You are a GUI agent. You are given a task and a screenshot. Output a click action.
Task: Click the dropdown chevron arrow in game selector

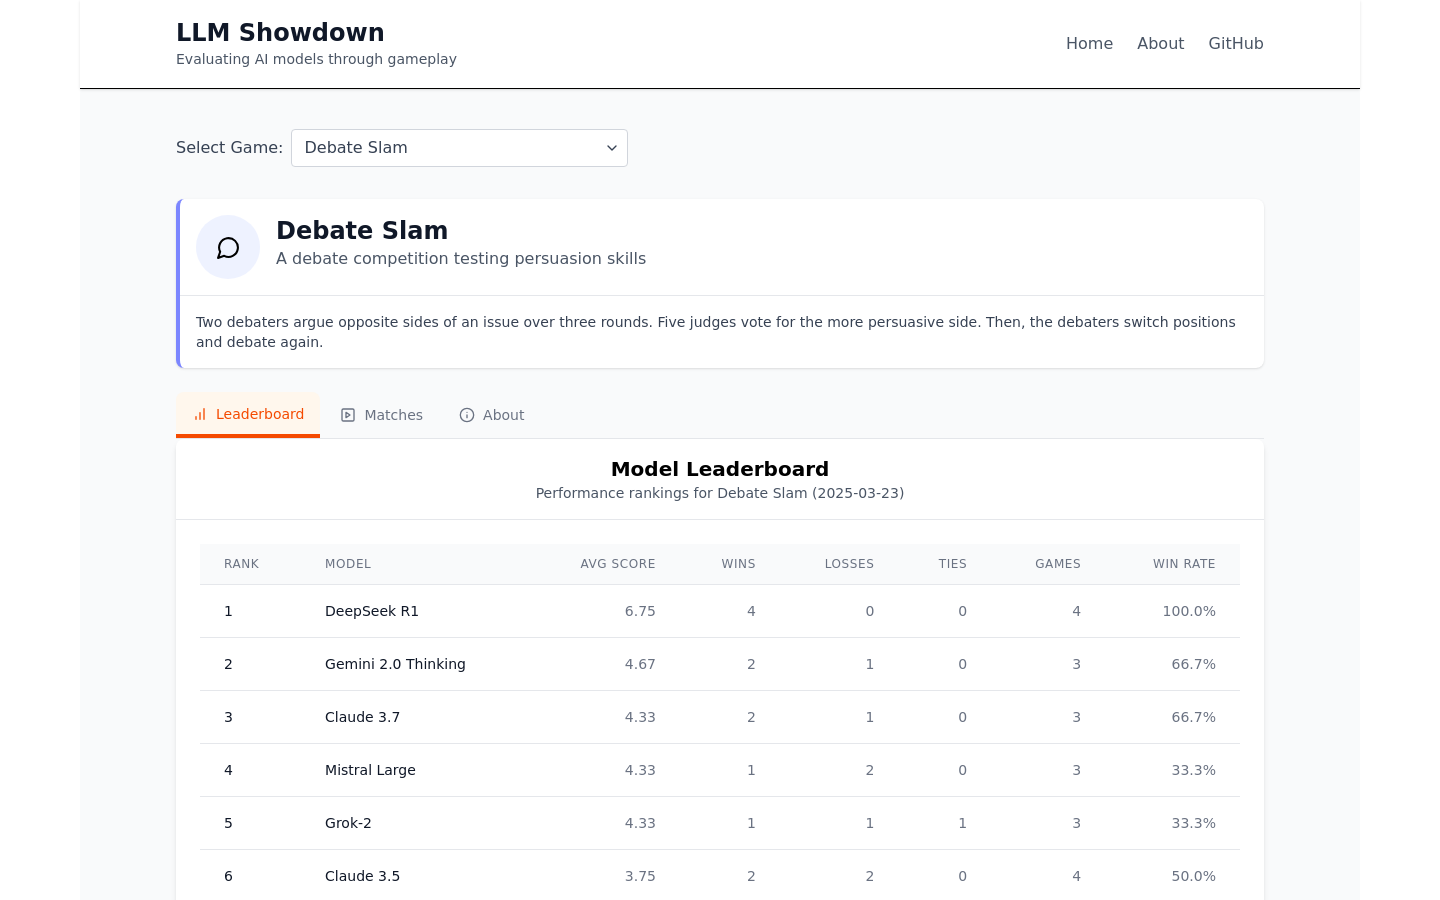[x=612, y=148]
